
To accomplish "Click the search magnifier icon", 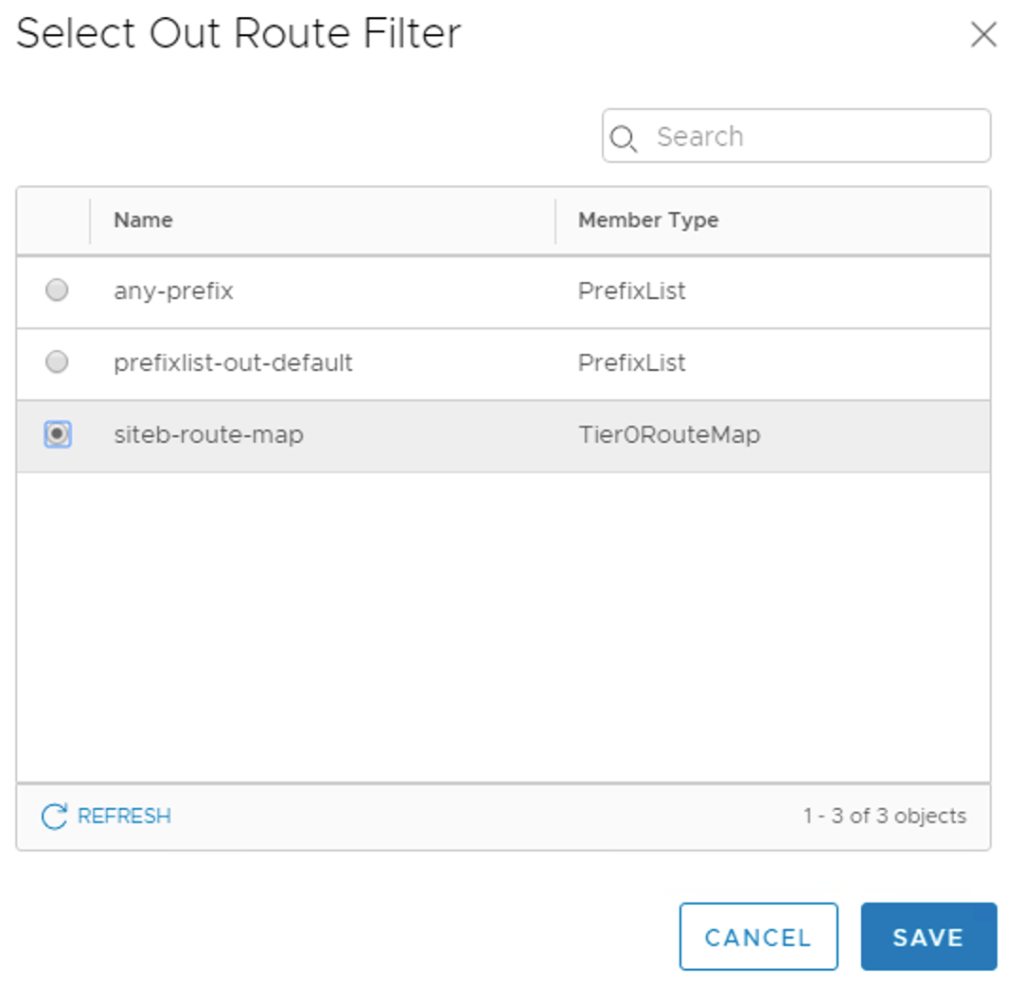I will click(x=624, y=136).
